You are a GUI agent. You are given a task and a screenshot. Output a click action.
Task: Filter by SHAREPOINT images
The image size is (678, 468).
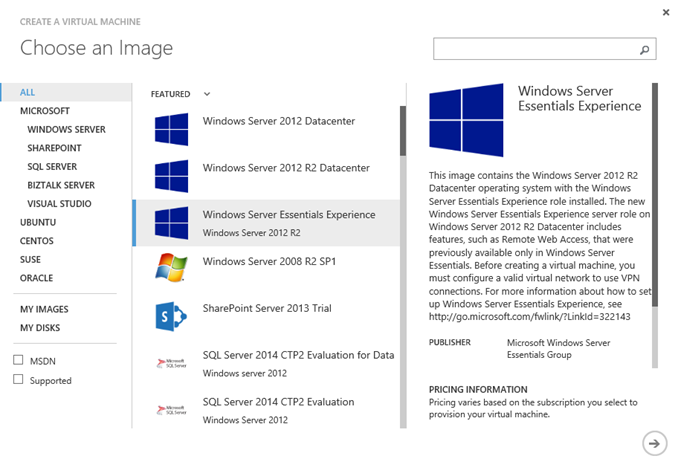point(54,148)
